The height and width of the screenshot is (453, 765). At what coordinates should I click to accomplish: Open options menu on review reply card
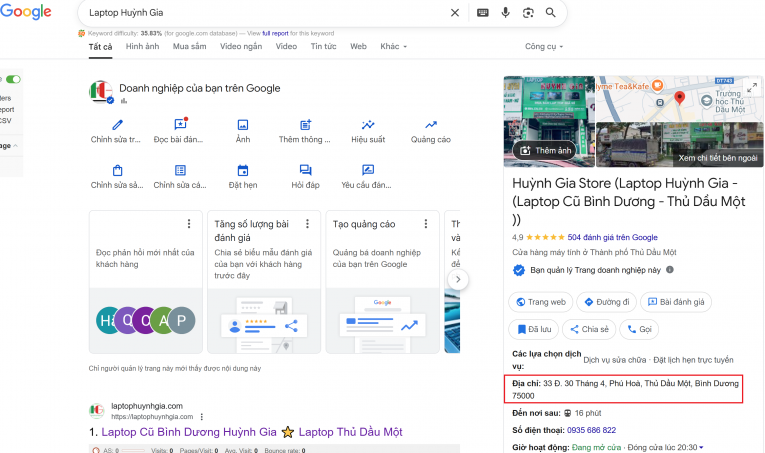click(189, 224)
